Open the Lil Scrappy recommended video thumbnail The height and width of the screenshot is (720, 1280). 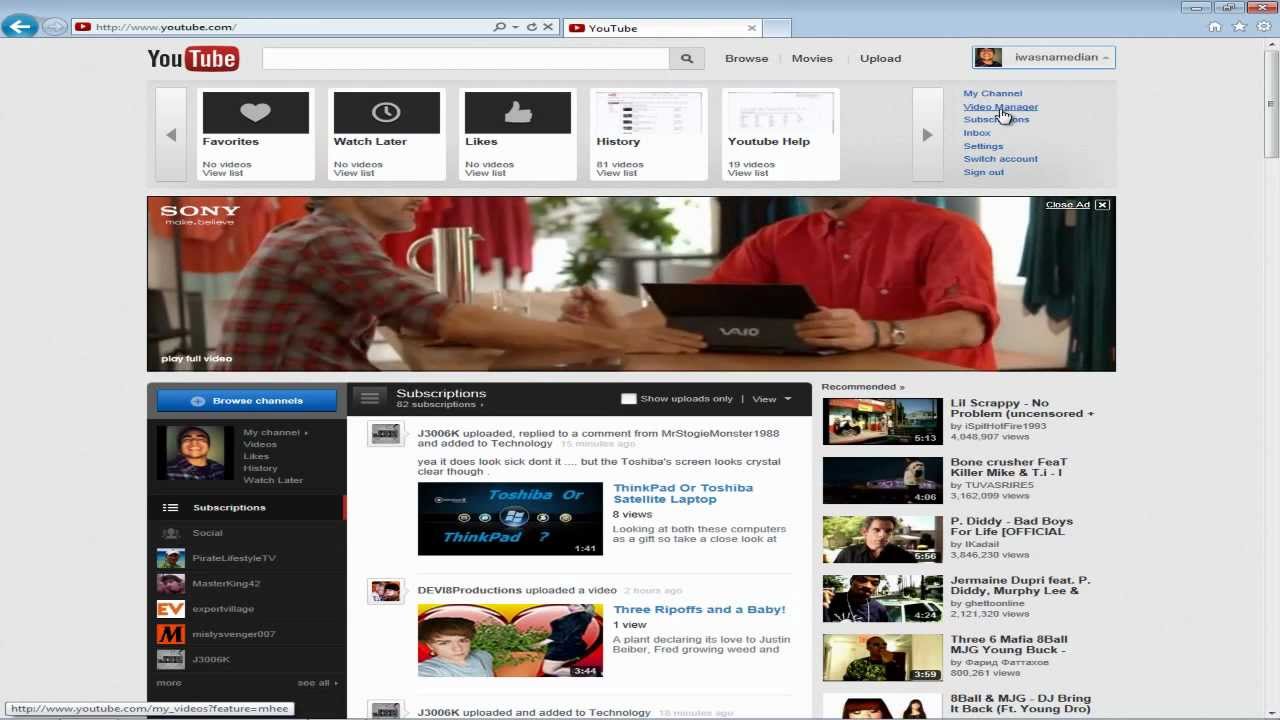click(882, 421)
